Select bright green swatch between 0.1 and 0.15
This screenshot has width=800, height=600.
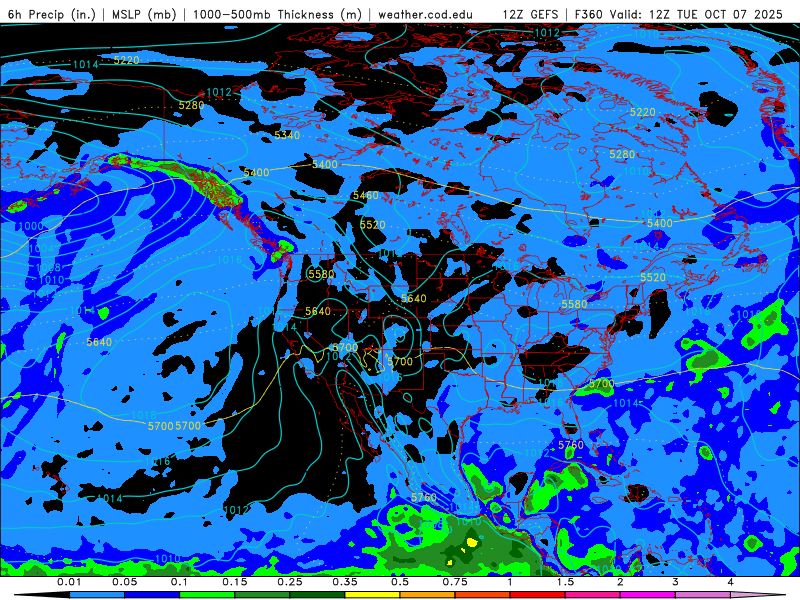click(x=207, y=595)
